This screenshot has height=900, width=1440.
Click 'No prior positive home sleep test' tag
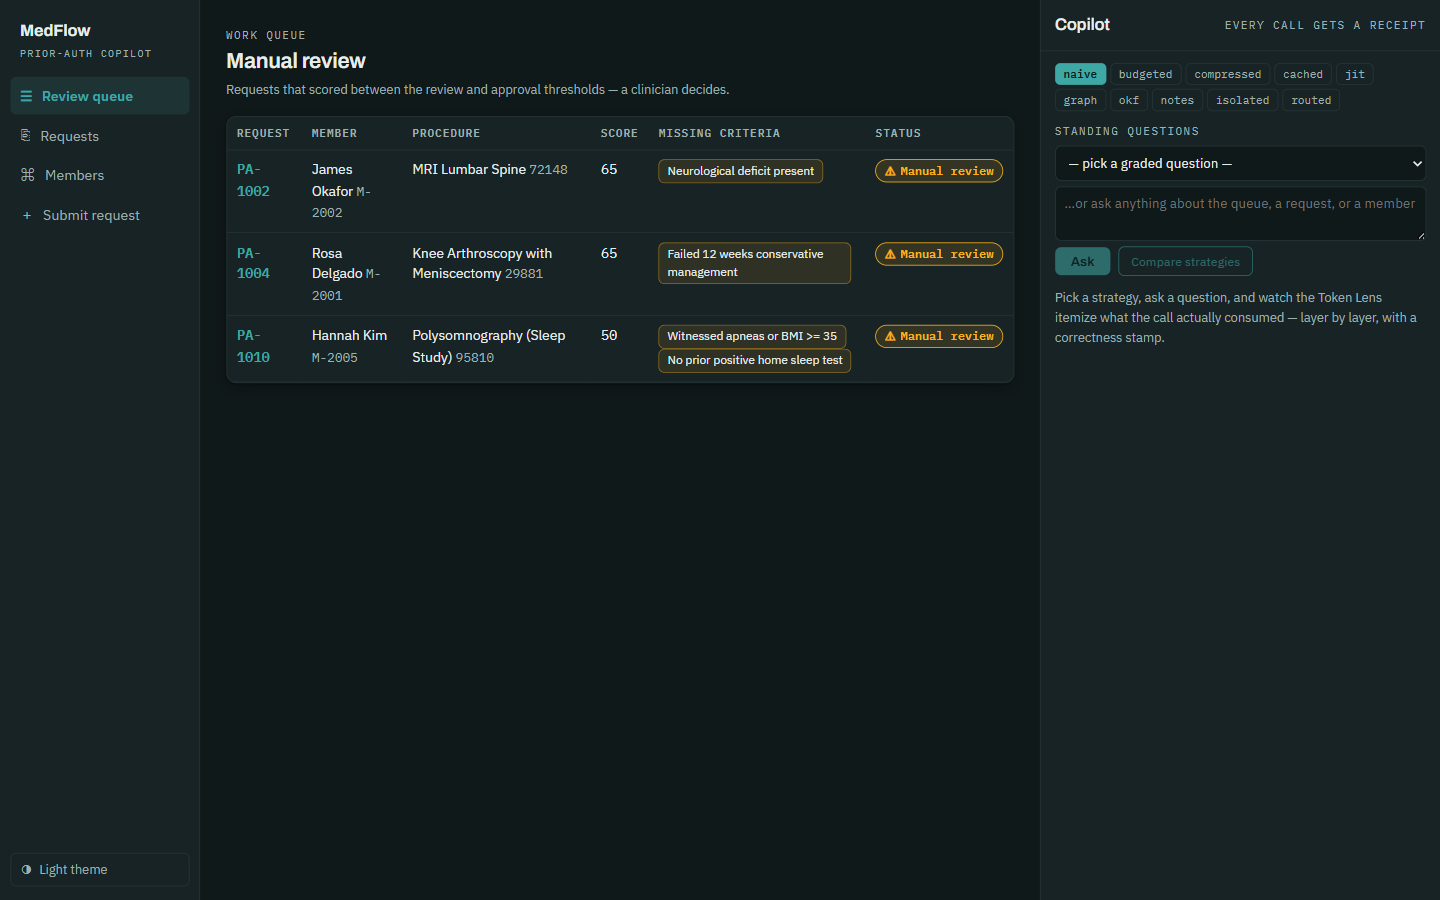(755, 361)
